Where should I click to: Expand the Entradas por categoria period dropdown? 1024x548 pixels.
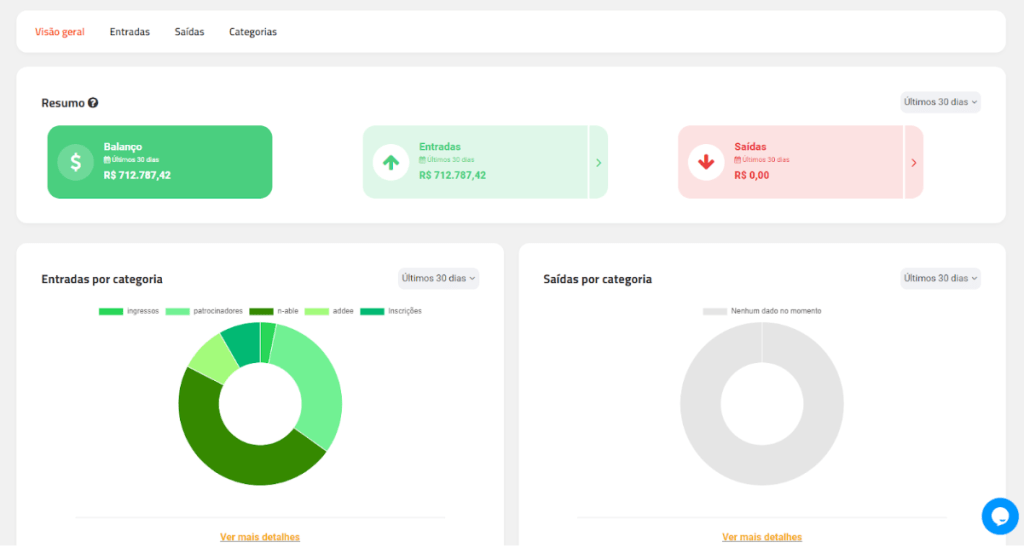coord(438,278)
